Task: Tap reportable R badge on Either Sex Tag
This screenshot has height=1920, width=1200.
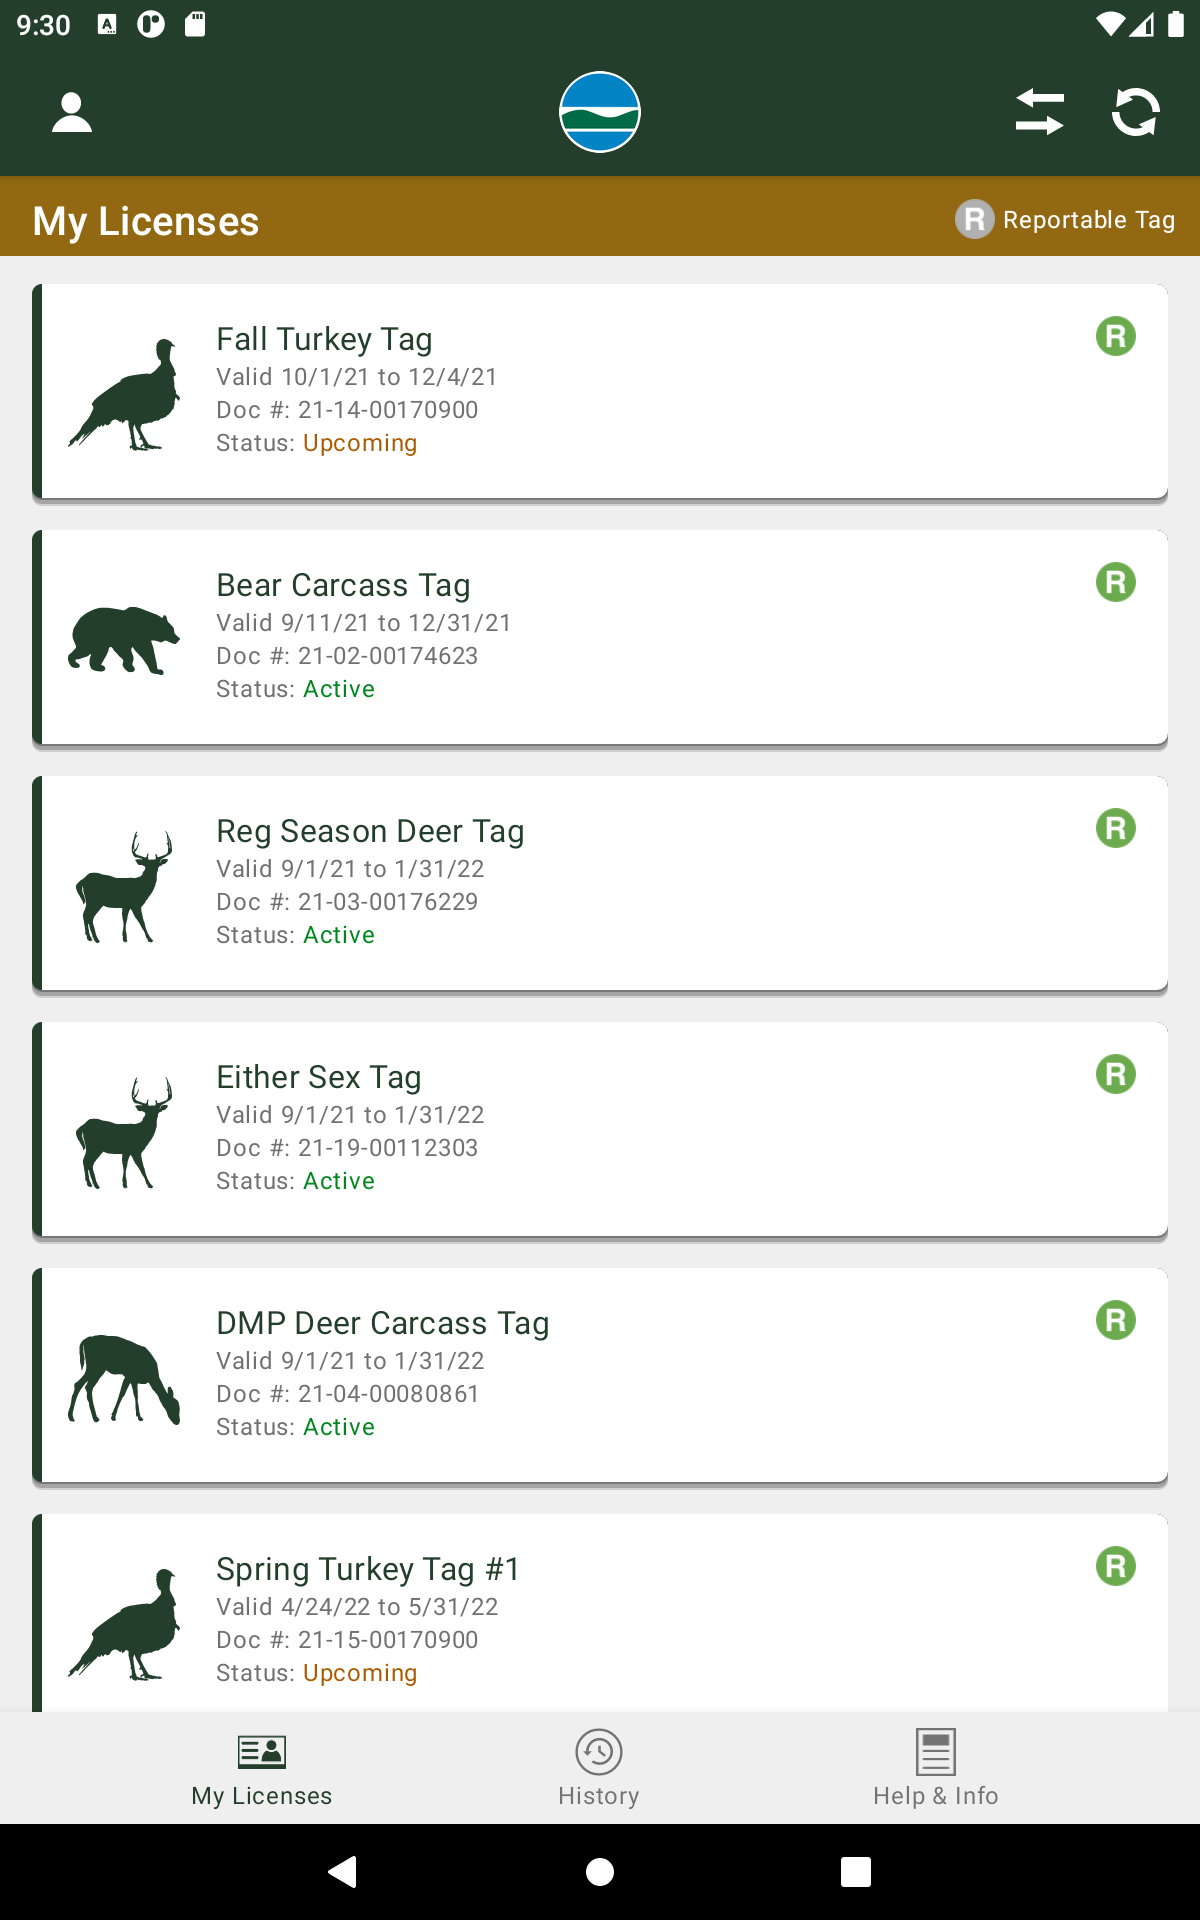Action: pos(1115,1074)
